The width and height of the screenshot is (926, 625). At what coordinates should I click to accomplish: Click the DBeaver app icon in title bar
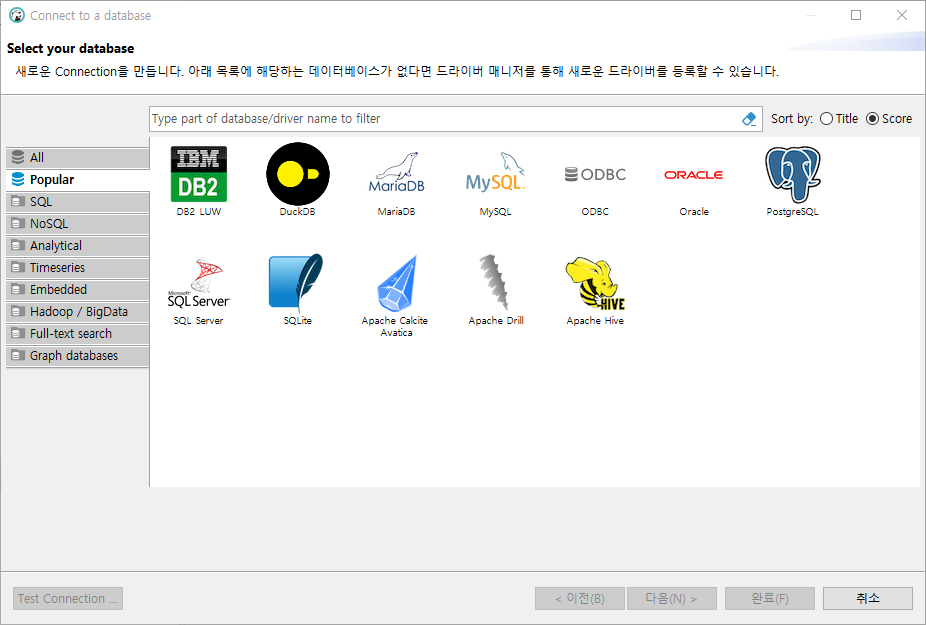(x=17, y=15)
